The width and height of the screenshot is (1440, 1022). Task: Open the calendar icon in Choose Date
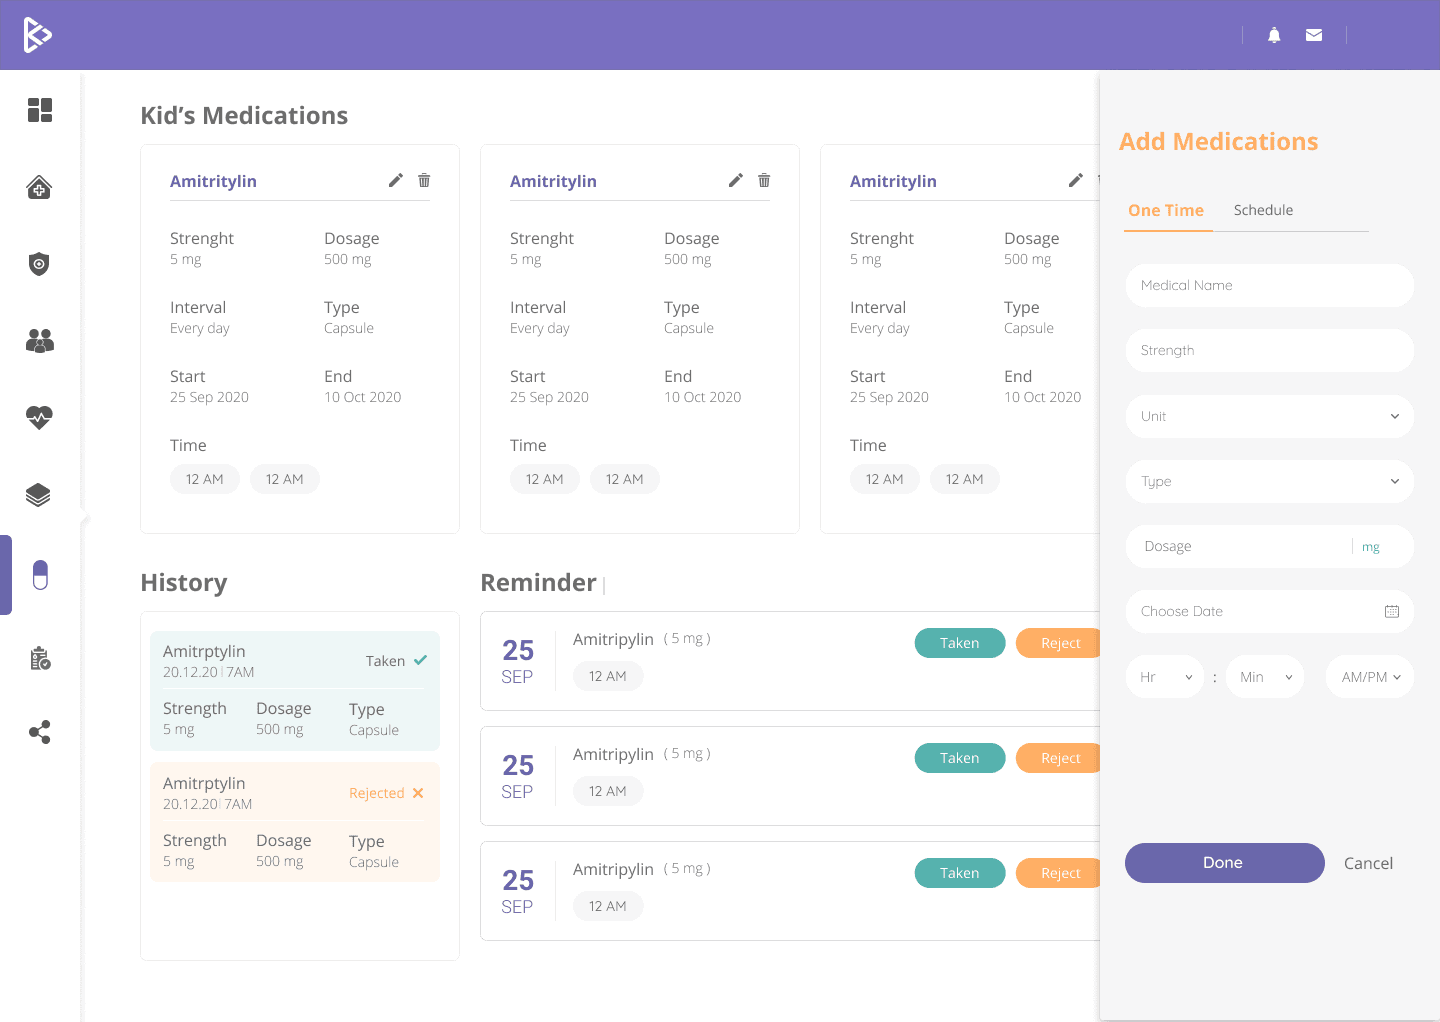point(1392,610)
